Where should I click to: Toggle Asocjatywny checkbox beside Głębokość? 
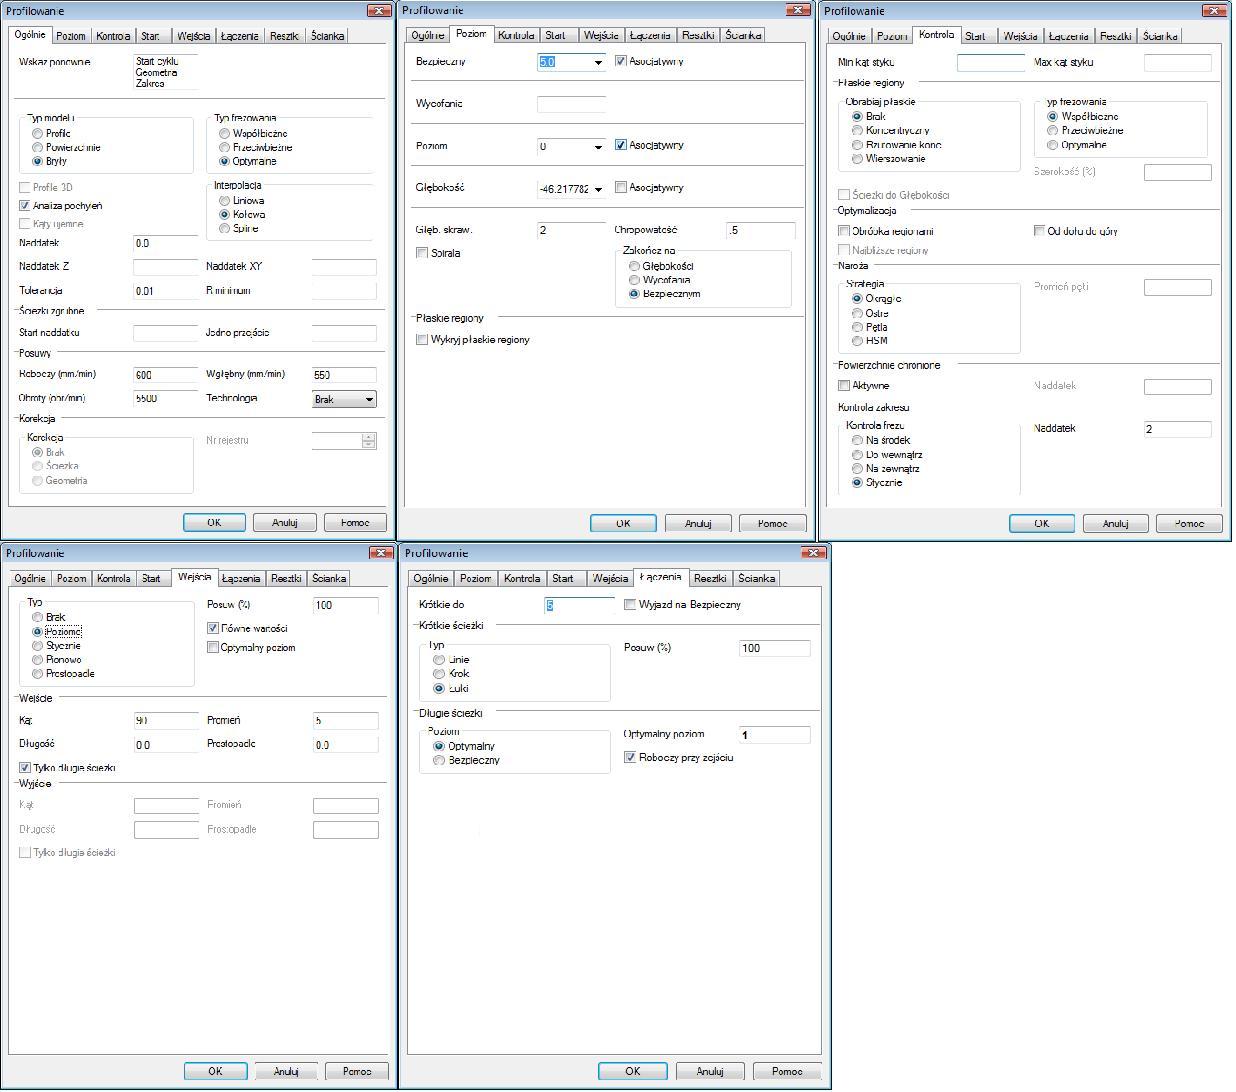(621, 187)
